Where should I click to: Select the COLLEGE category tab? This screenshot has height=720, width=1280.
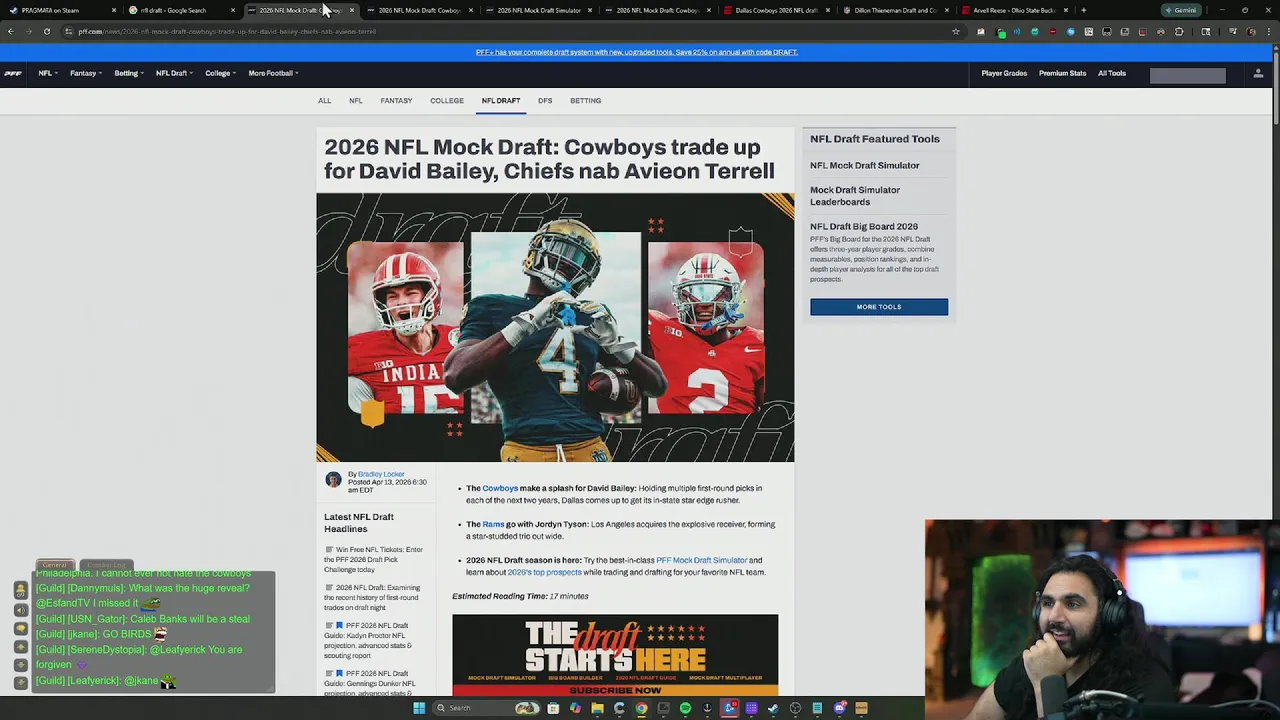click(x=447, y=101)
